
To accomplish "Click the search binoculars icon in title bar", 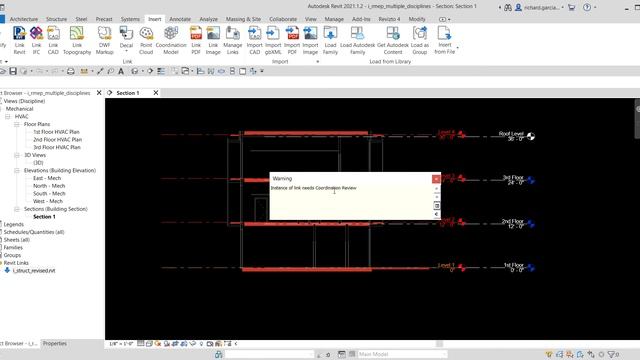I will click(x=508, y=7).
